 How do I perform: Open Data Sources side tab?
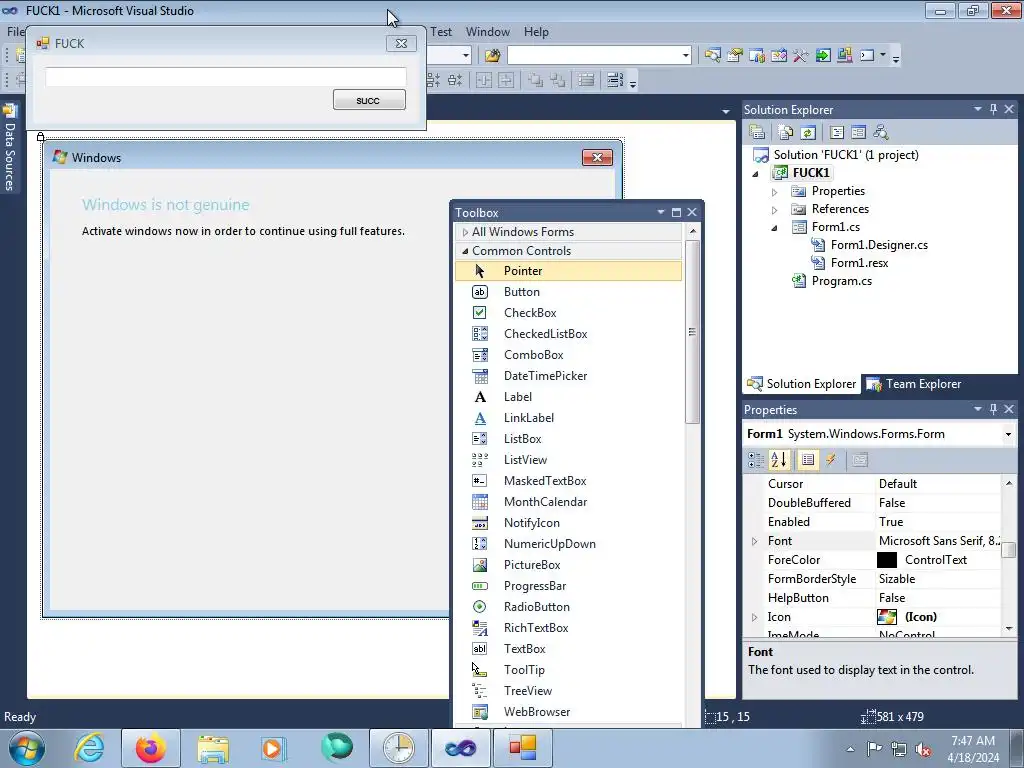[10, 148]
